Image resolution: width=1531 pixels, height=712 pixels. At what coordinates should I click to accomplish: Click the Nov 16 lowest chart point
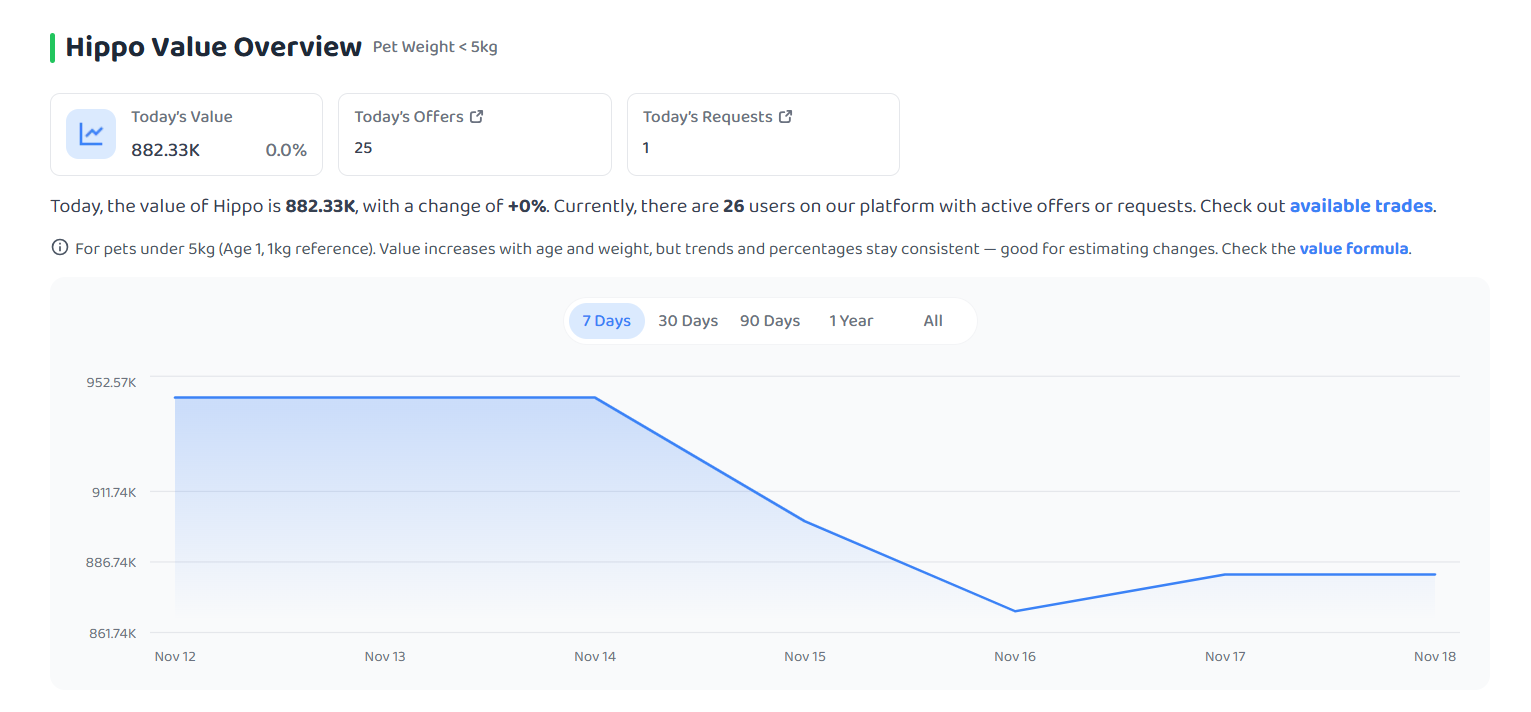(1015, 611)
